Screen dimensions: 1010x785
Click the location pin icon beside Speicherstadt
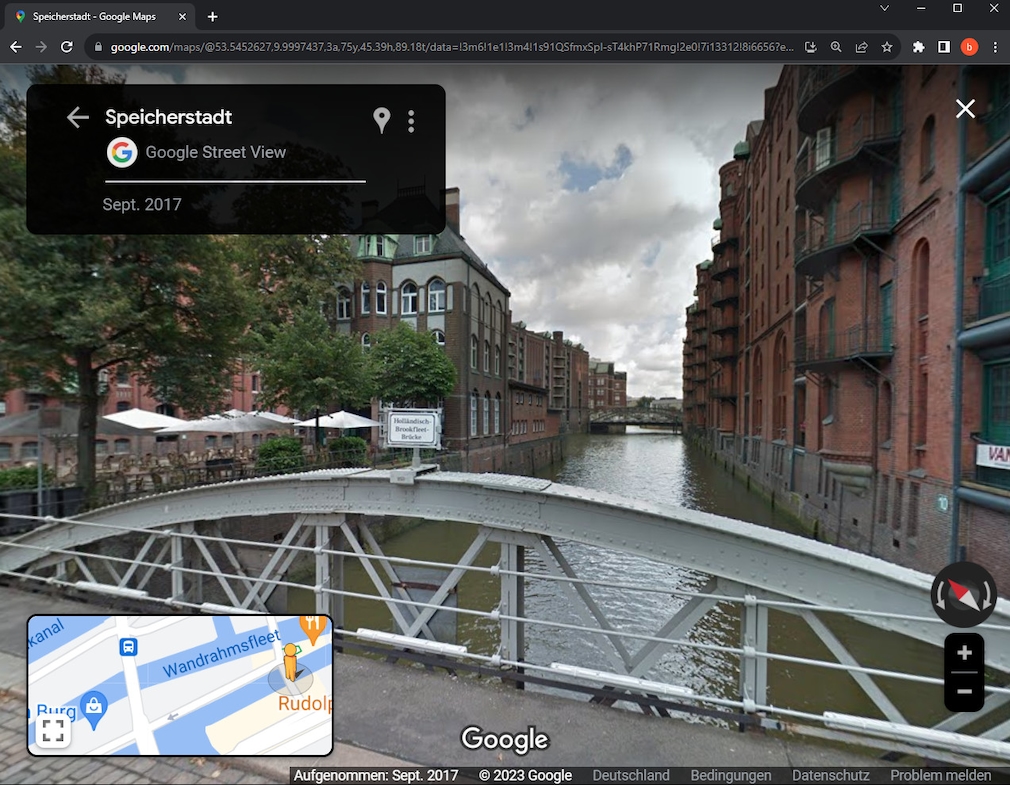point(381,120)
